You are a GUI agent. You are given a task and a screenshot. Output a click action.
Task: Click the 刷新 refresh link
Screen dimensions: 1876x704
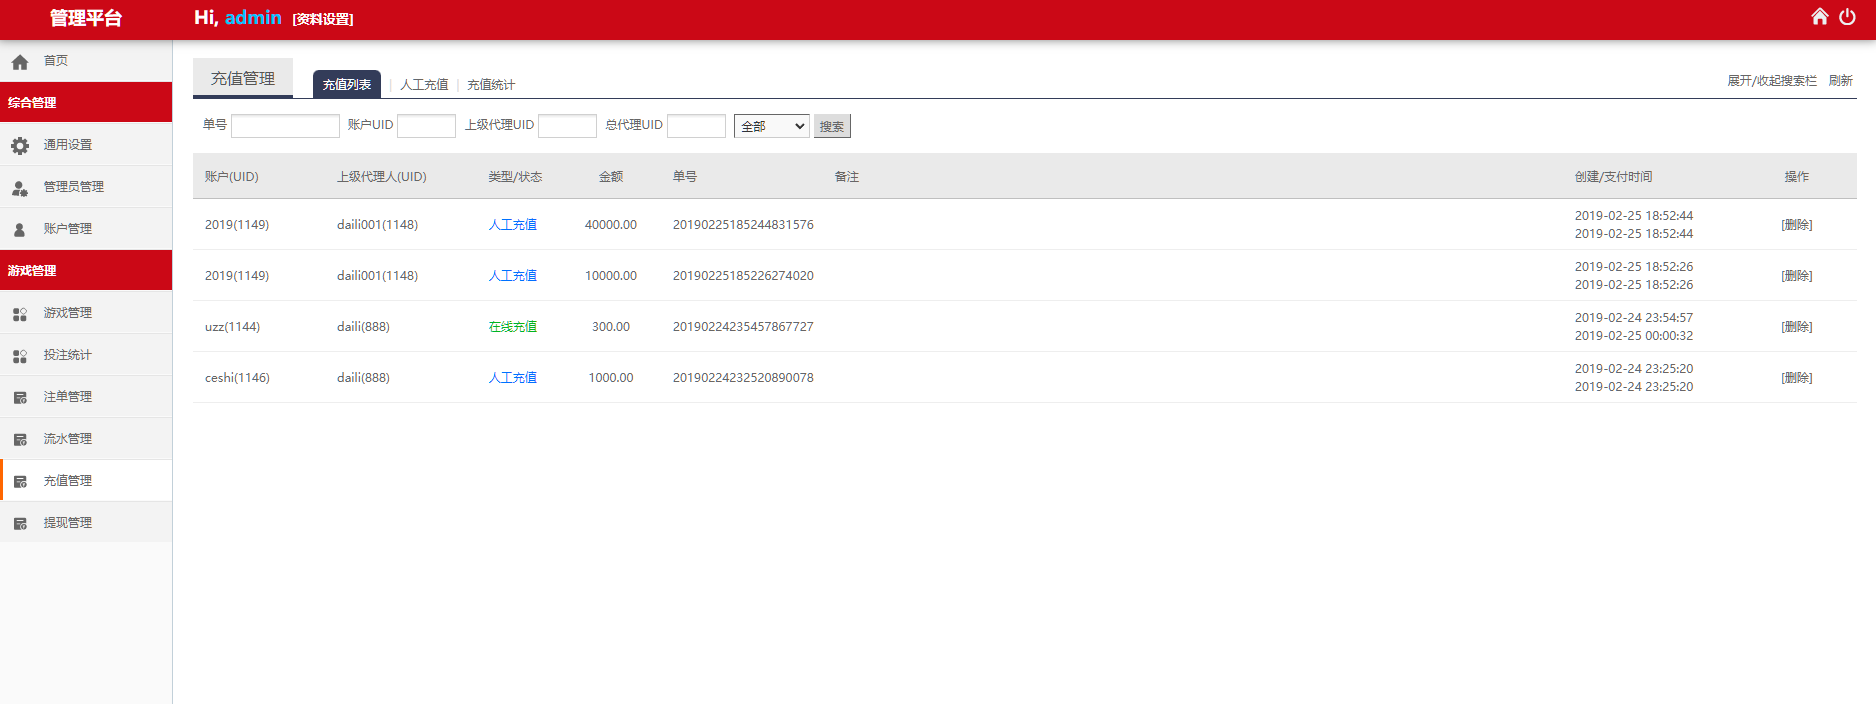(x=1840, y=81)
